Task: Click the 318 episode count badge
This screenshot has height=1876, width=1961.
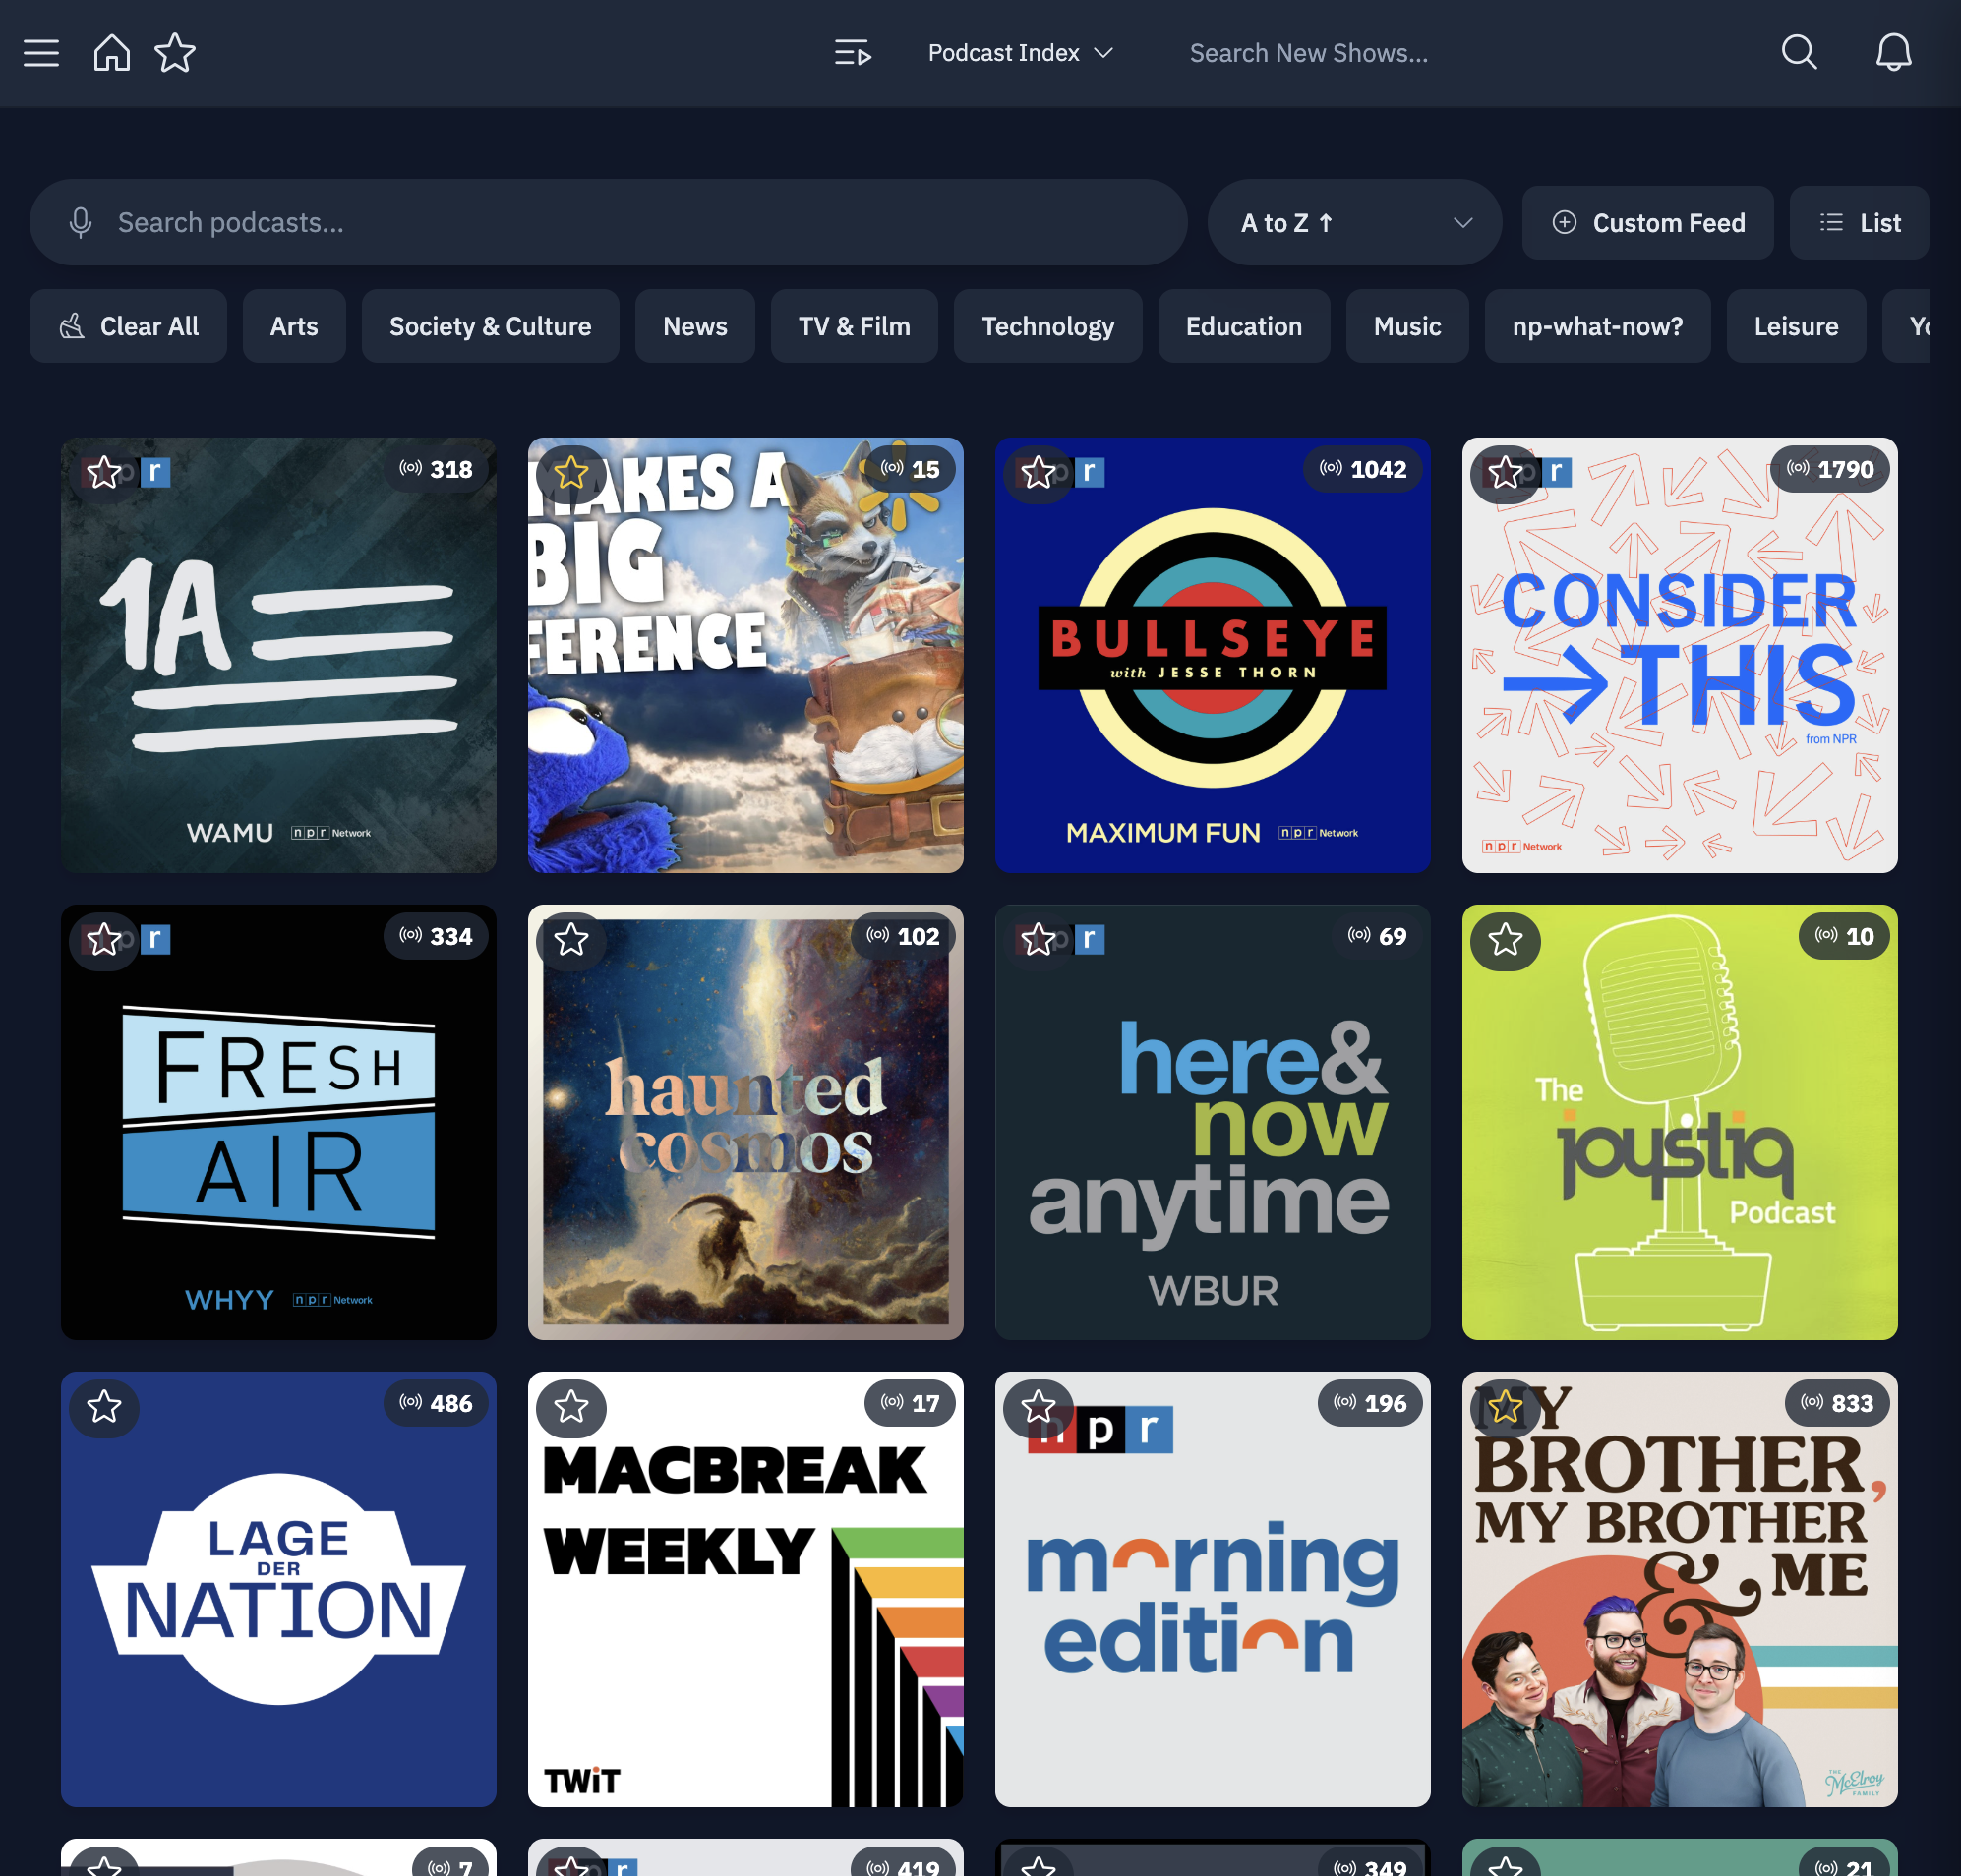Action: (436, 469)
